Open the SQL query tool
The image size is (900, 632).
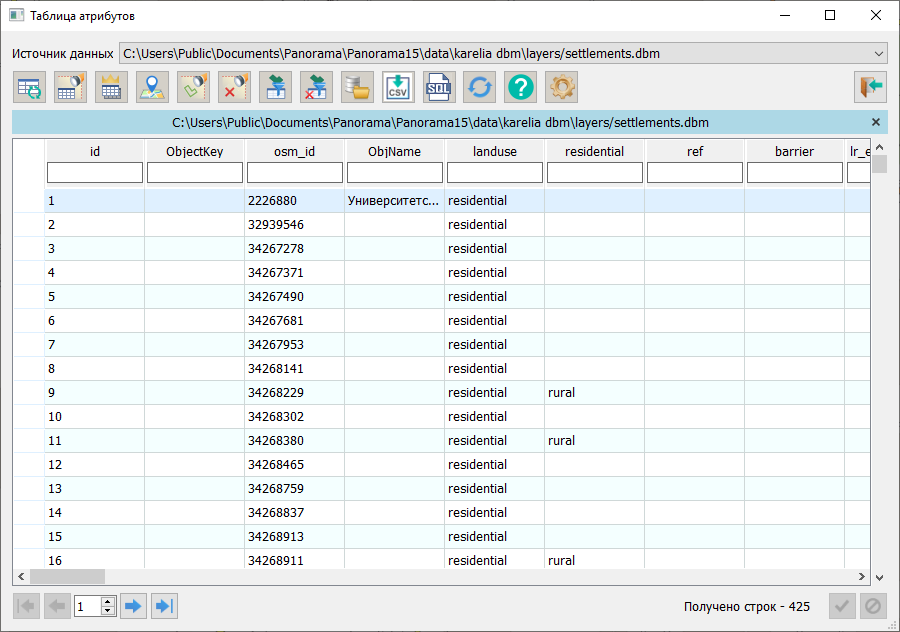[x=439, y=88]
